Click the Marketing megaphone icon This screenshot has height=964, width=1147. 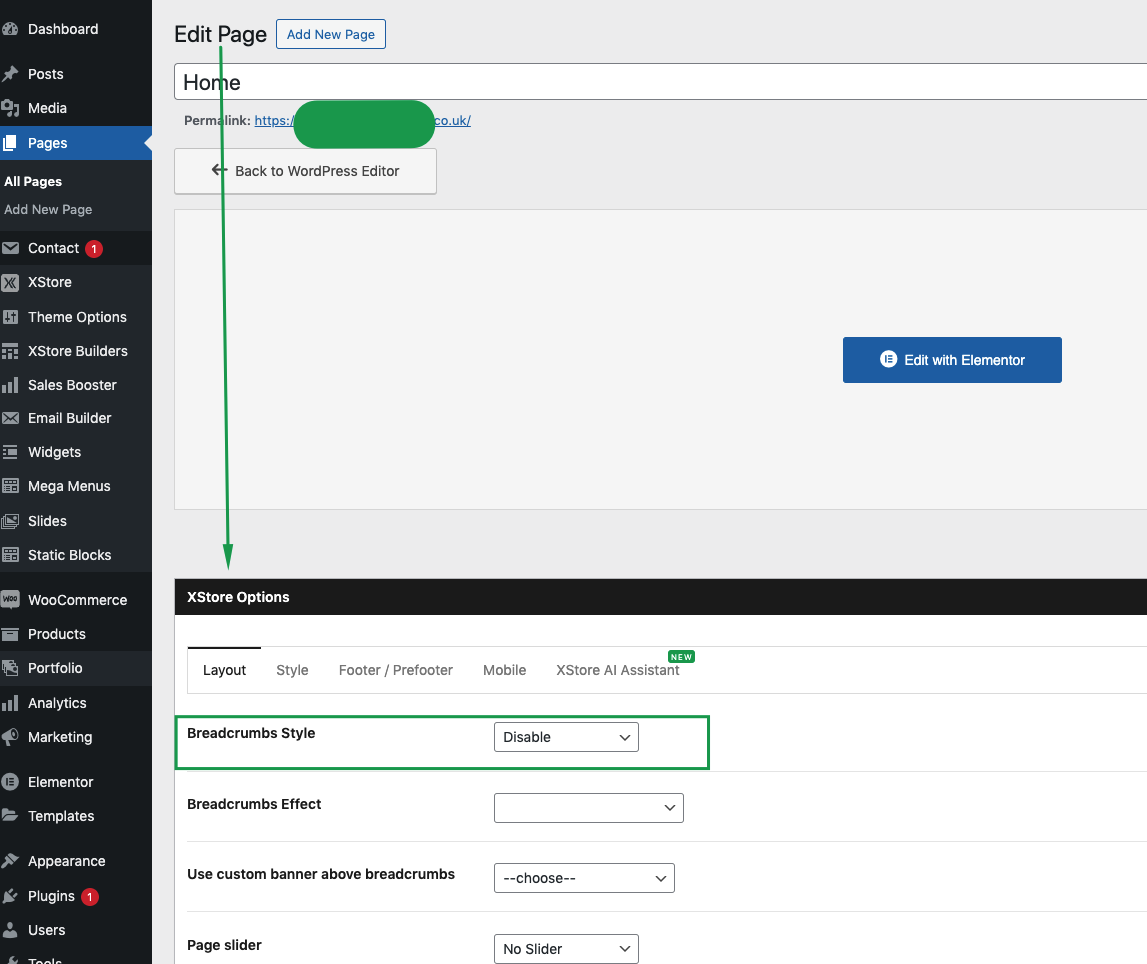pos(10,737)
